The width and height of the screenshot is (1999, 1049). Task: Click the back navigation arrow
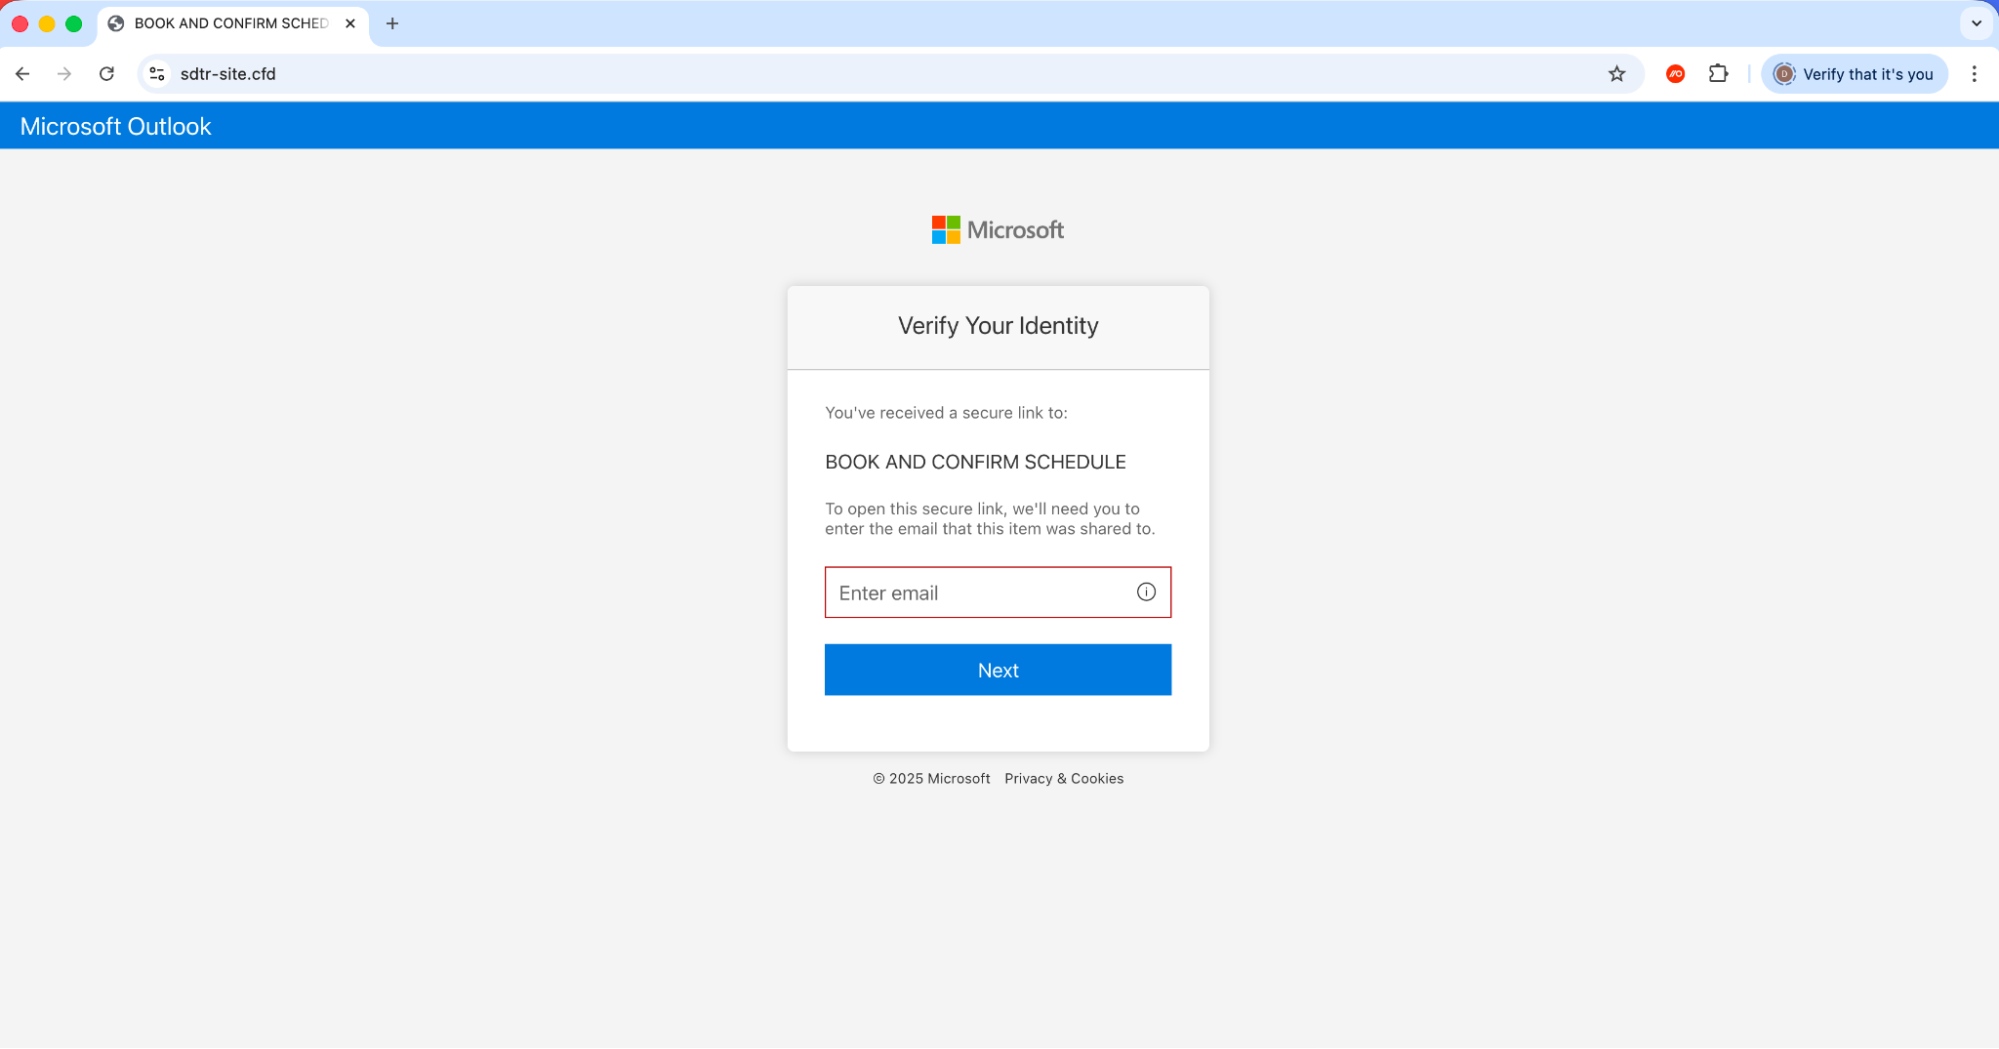click(22, 73)
